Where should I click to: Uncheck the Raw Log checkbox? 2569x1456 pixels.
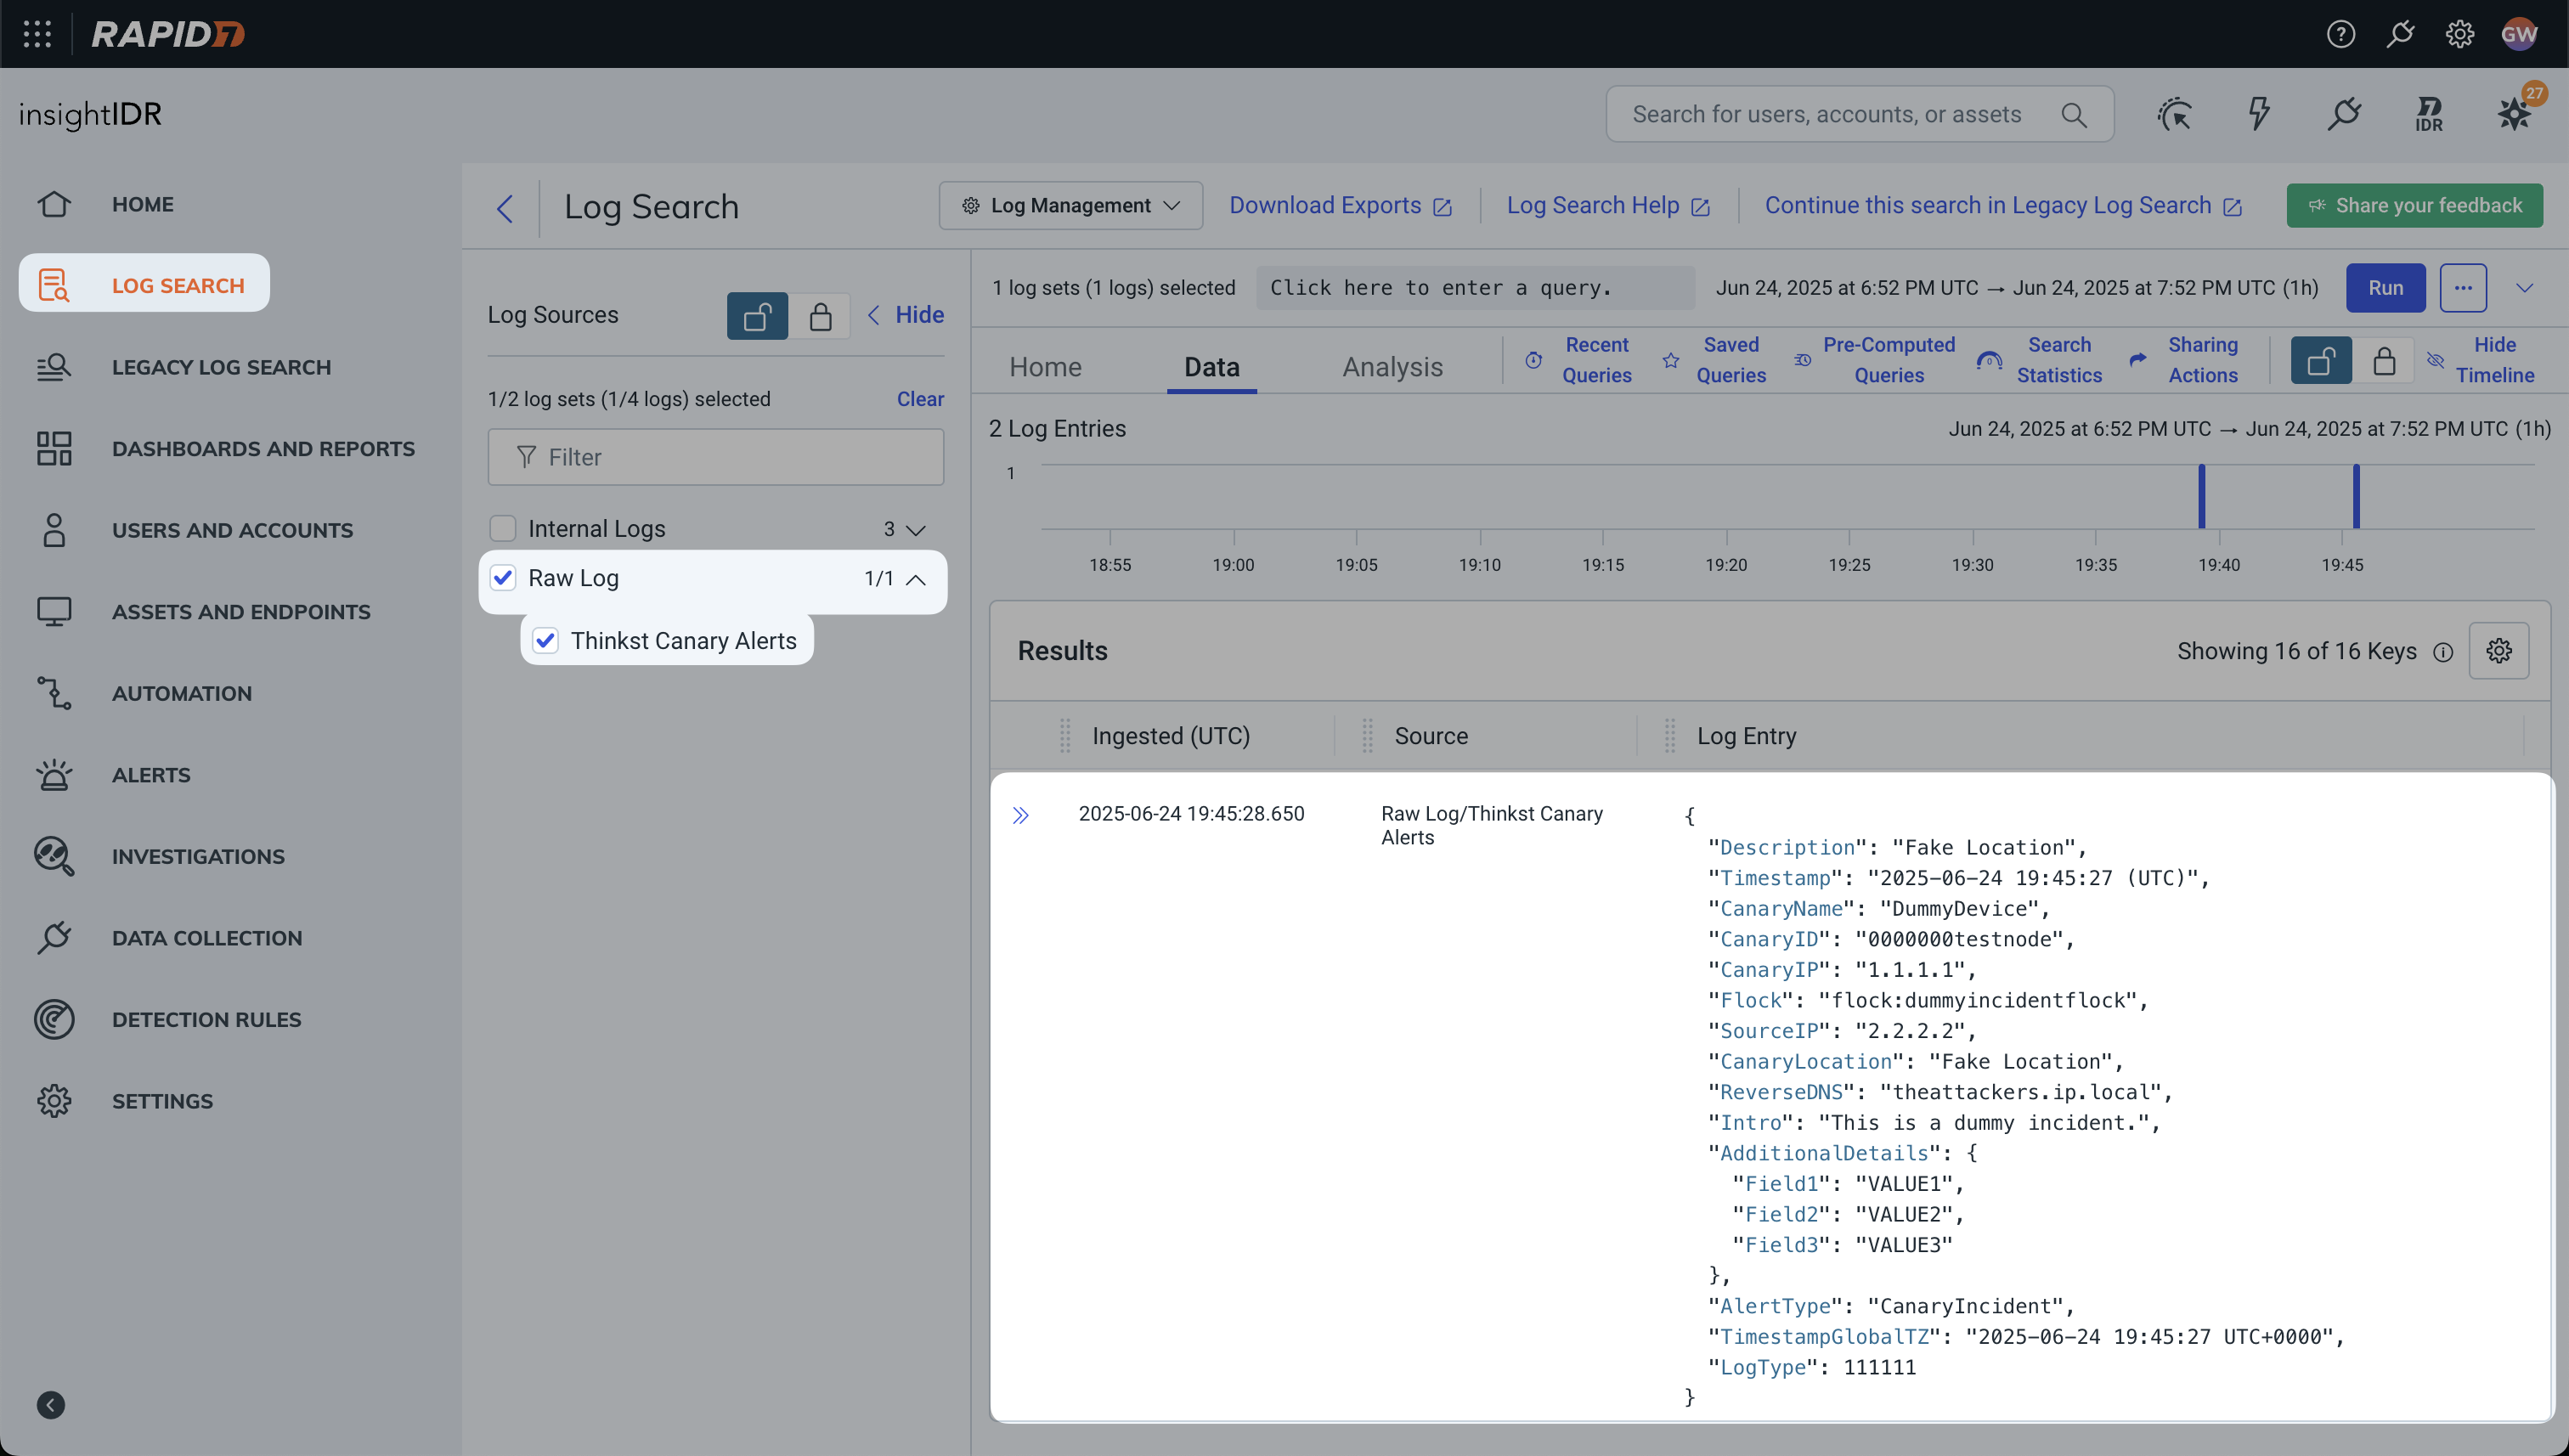(502, 578)
